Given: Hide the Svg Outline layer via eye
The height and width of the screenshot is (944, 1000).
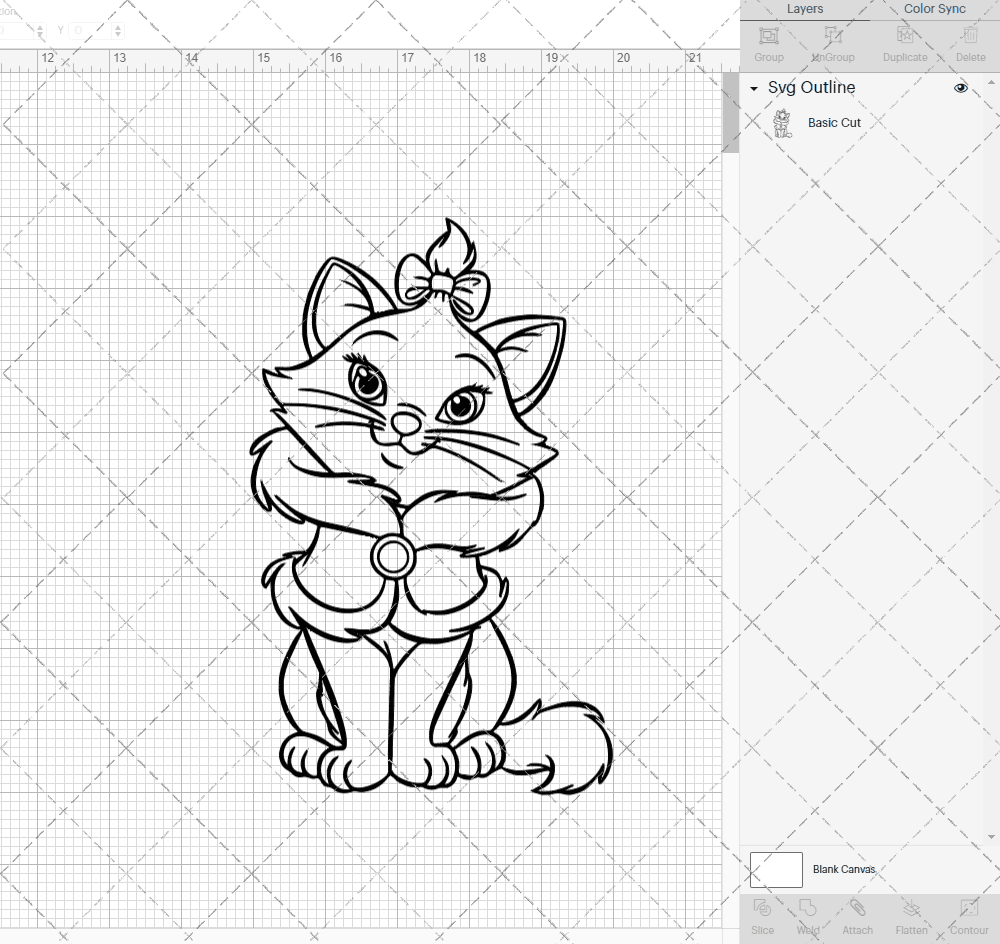Looking at the screenshot, I should [x=960, y=88].
